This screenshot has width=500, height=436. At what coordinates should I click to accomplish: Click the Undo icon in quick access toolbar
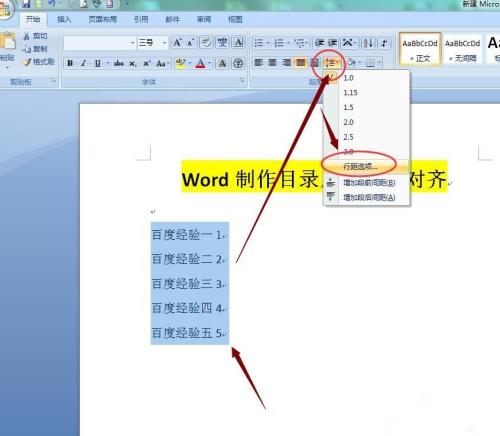click(52, 4)
